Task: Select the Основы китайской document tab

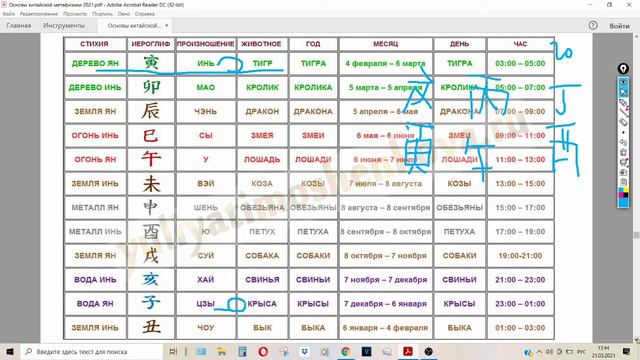Action: 134,26
